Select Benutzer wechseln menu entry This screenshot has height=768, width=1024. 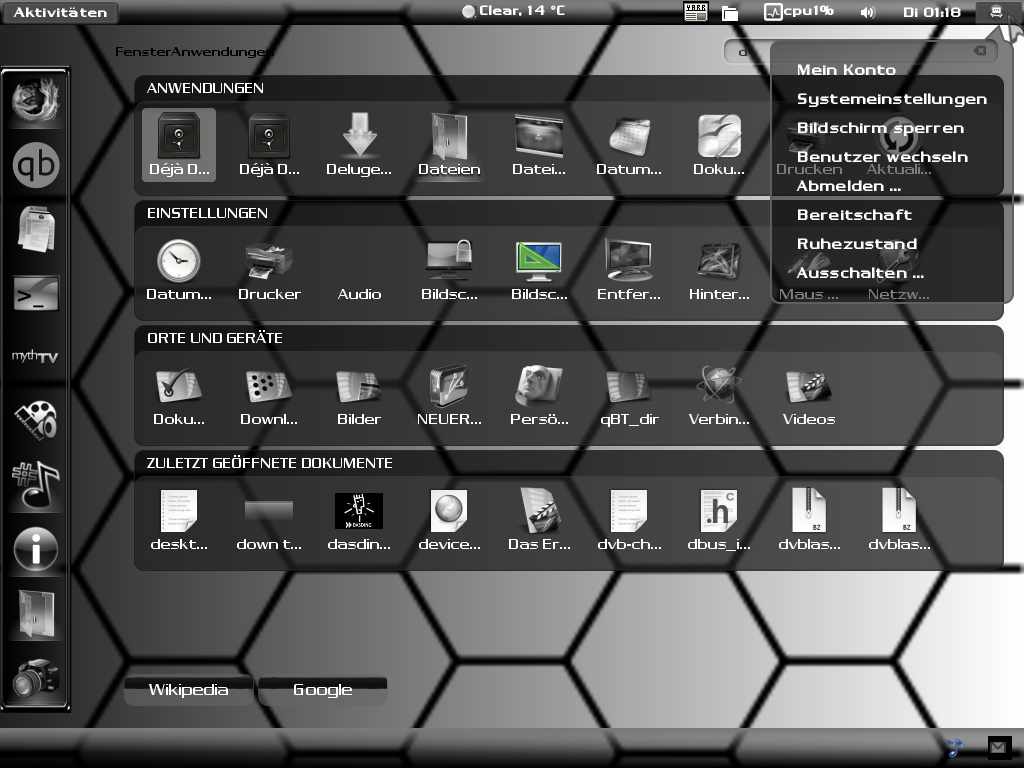click(882, 157)
